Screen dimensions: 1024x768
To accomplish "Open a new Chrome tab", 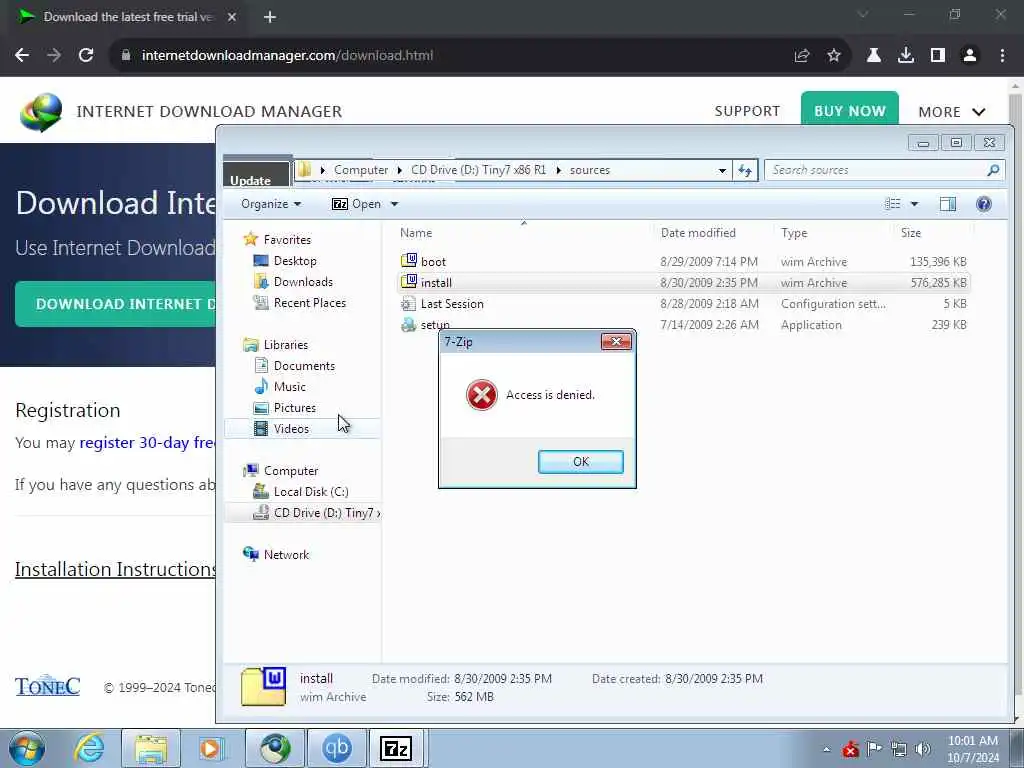I will coord(270,17).
